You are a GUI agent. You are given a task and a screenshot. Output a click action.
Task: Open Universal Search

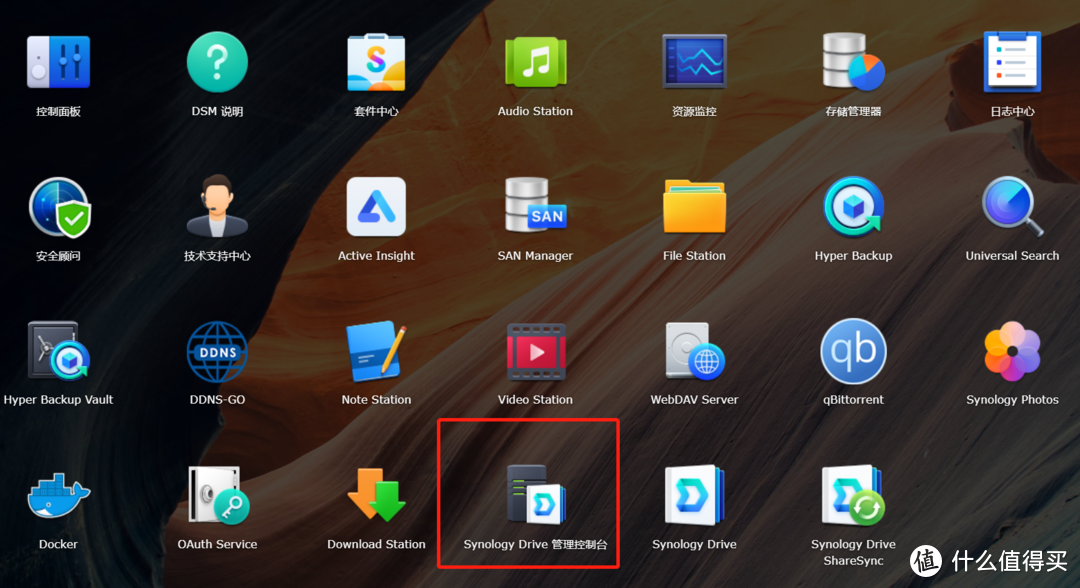click(x=1012, y=207)
